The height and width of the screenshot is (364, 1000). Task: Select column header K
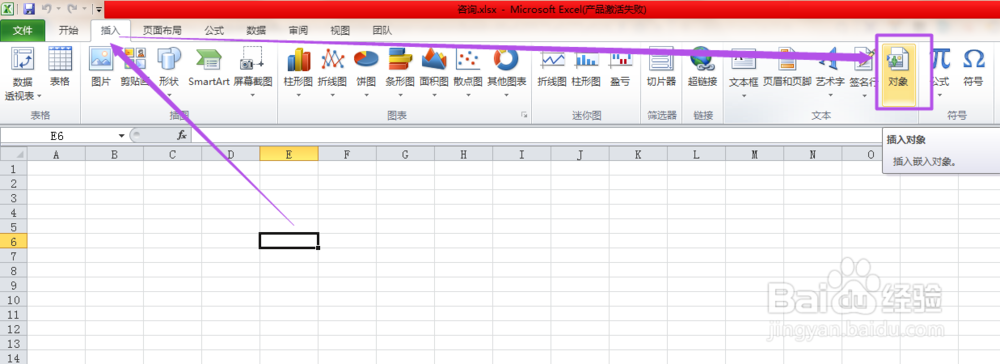coord(638,154)
